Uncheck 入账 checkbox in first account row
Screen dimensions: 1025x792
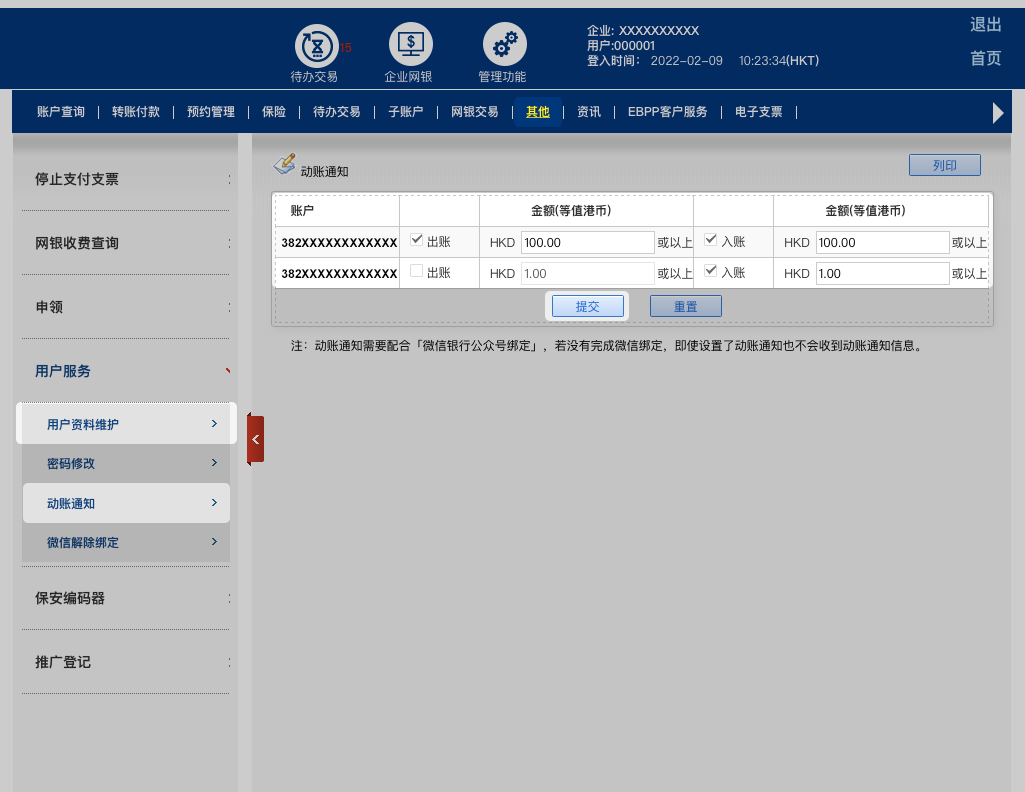(711, 240)
